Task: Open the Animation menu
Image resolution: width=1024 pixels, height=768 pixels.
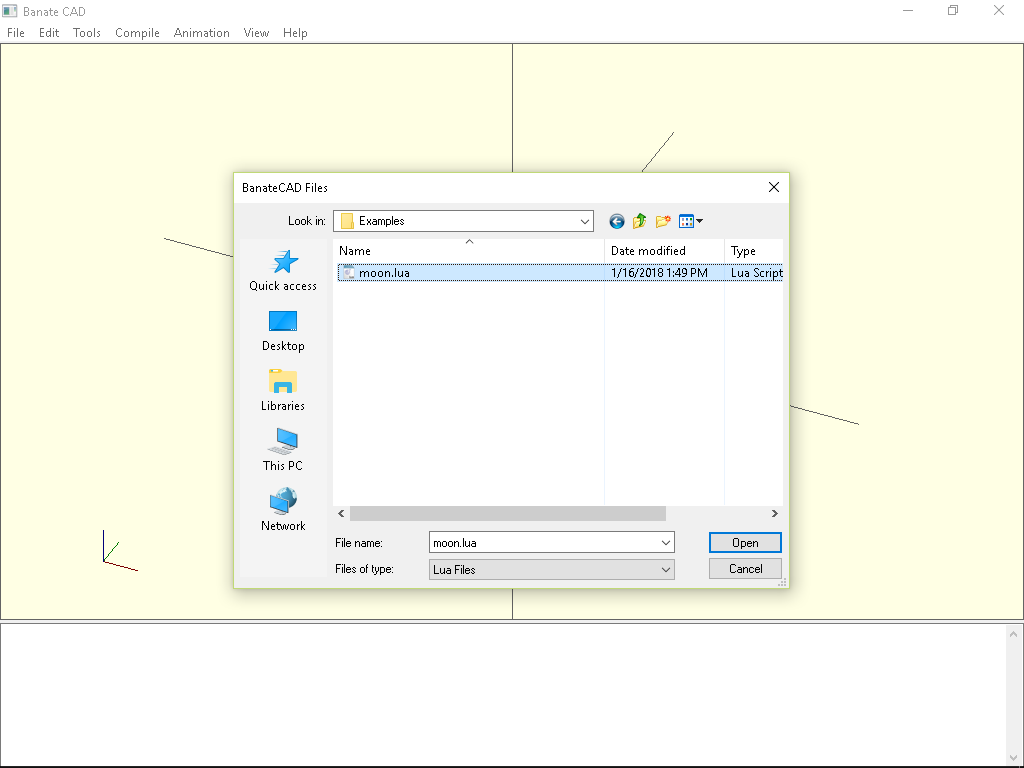Action: [201, 33]
